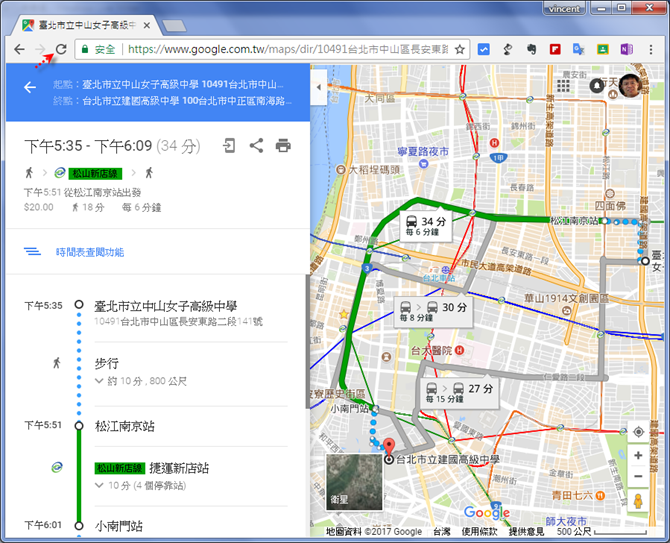Zoom out with the minus button
Image resolution: width=670 pixels, height=543 pixels.
point(638,476)
